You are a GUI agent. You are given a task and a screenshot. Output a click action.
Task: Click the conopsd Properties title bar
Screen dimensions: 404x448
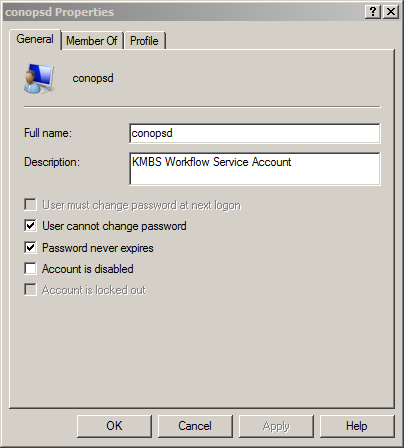click(183, 12)
